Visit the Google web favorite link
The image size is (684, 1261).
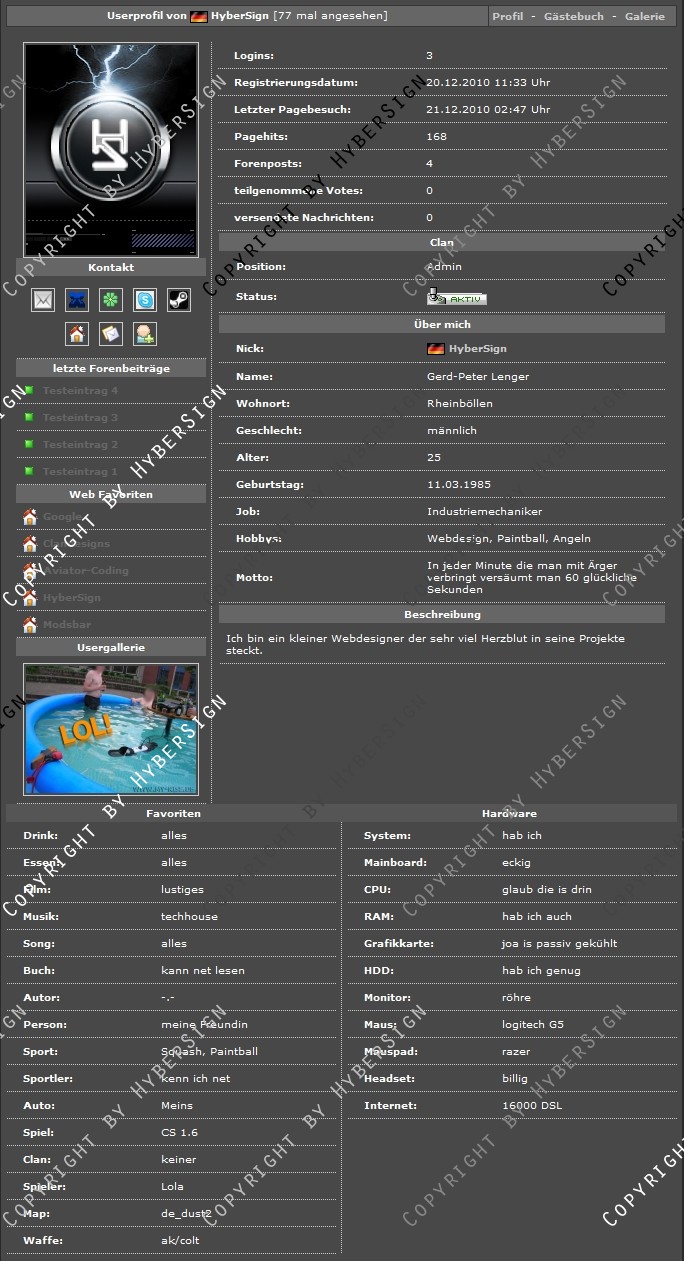[x=62, y=517]
